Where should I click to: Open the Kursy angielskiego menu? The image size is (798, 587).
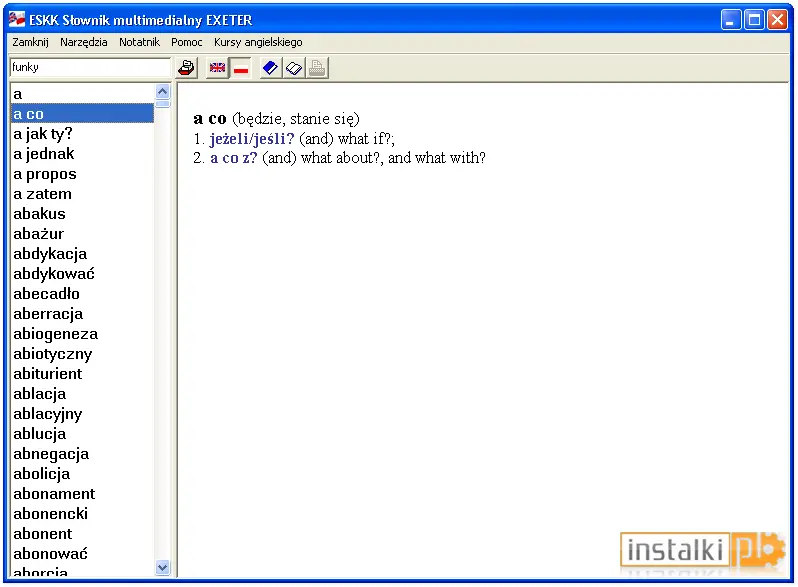click(x=258, y=42)
